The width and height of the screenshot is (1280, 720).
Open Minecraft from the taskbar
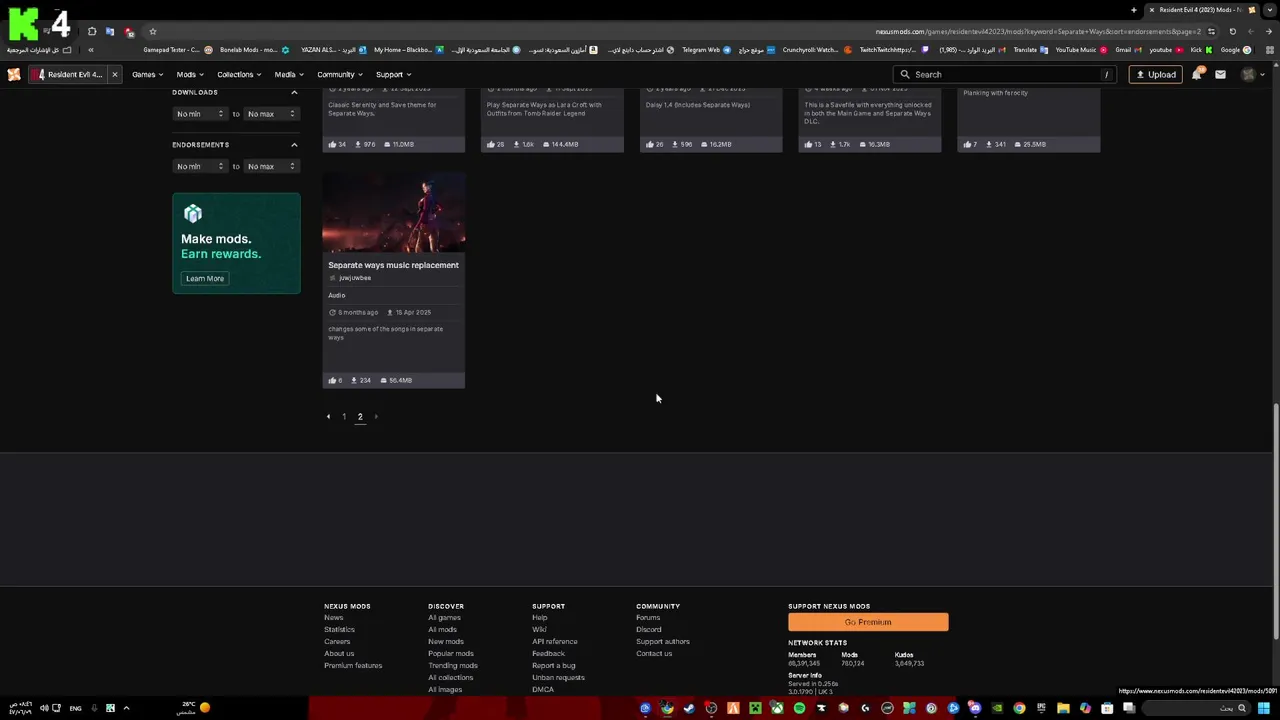755,708
